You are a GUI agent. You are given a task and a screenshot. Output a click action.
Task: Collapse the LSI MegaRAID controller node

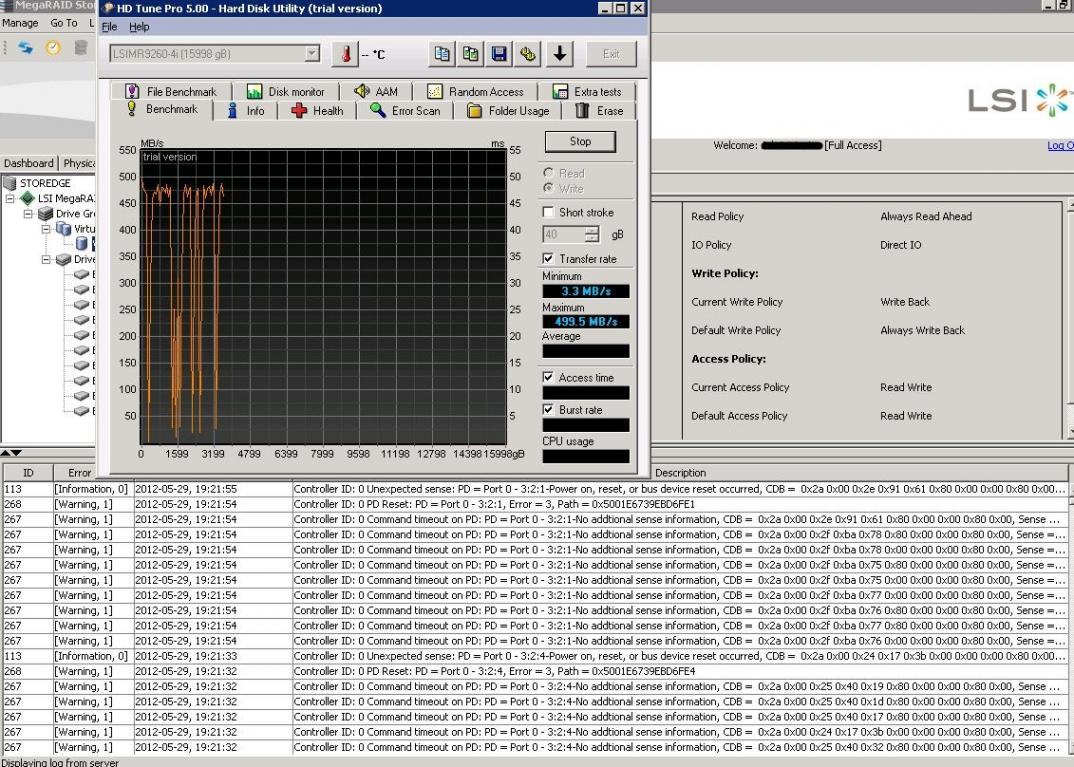pyautogui.click(x=10, y=199)
